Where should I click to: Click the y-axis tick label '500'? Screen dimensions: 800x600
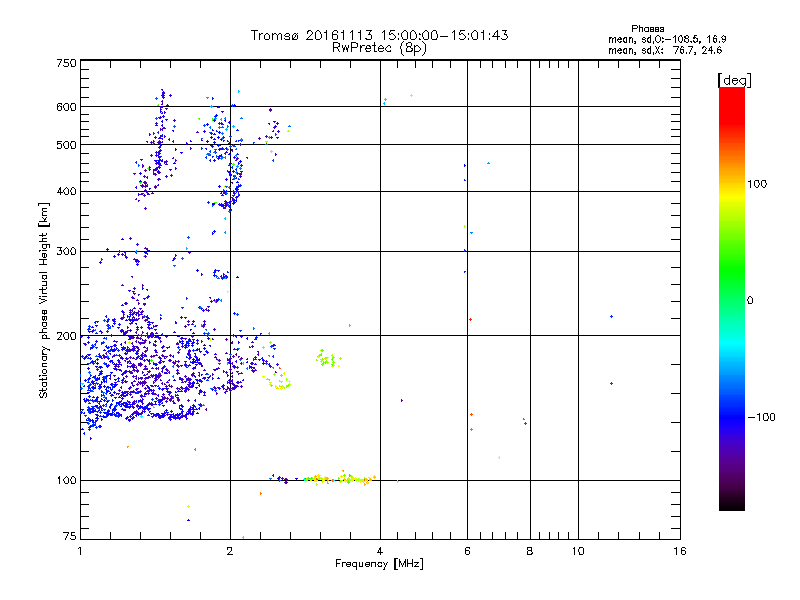[x=66, y=145]
